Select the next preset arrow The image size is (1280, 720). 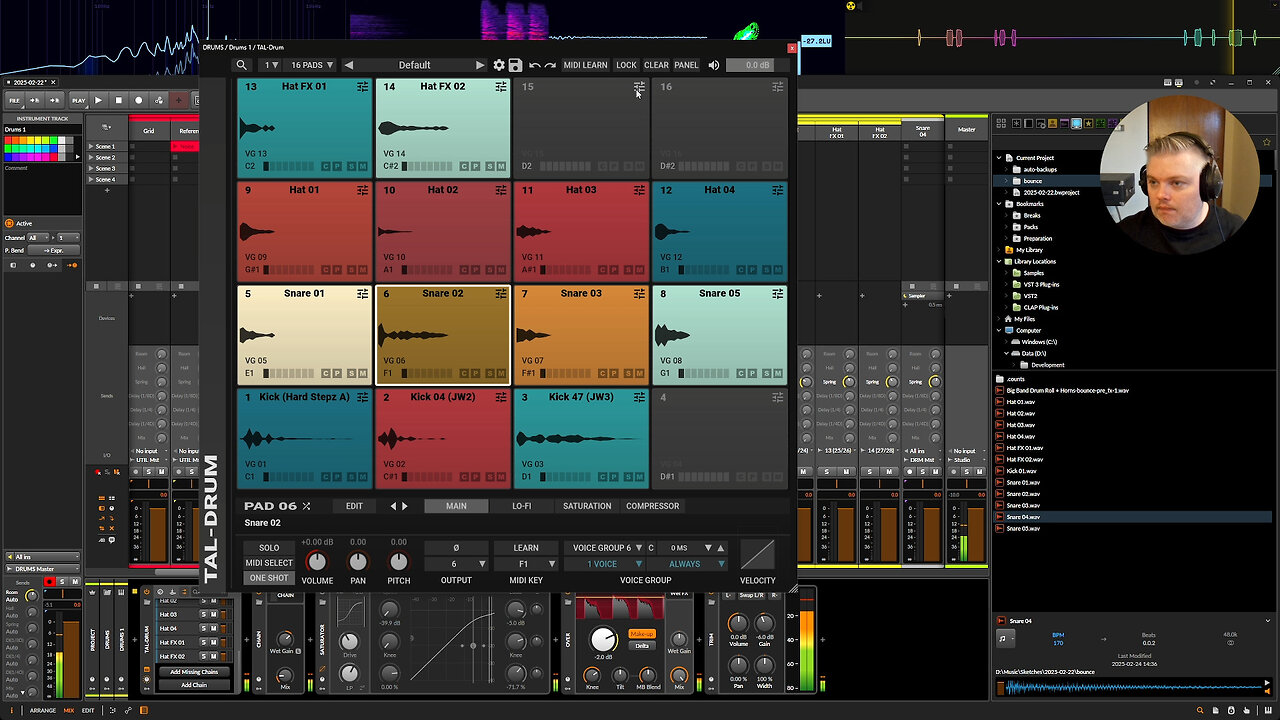tap(480, 65)
